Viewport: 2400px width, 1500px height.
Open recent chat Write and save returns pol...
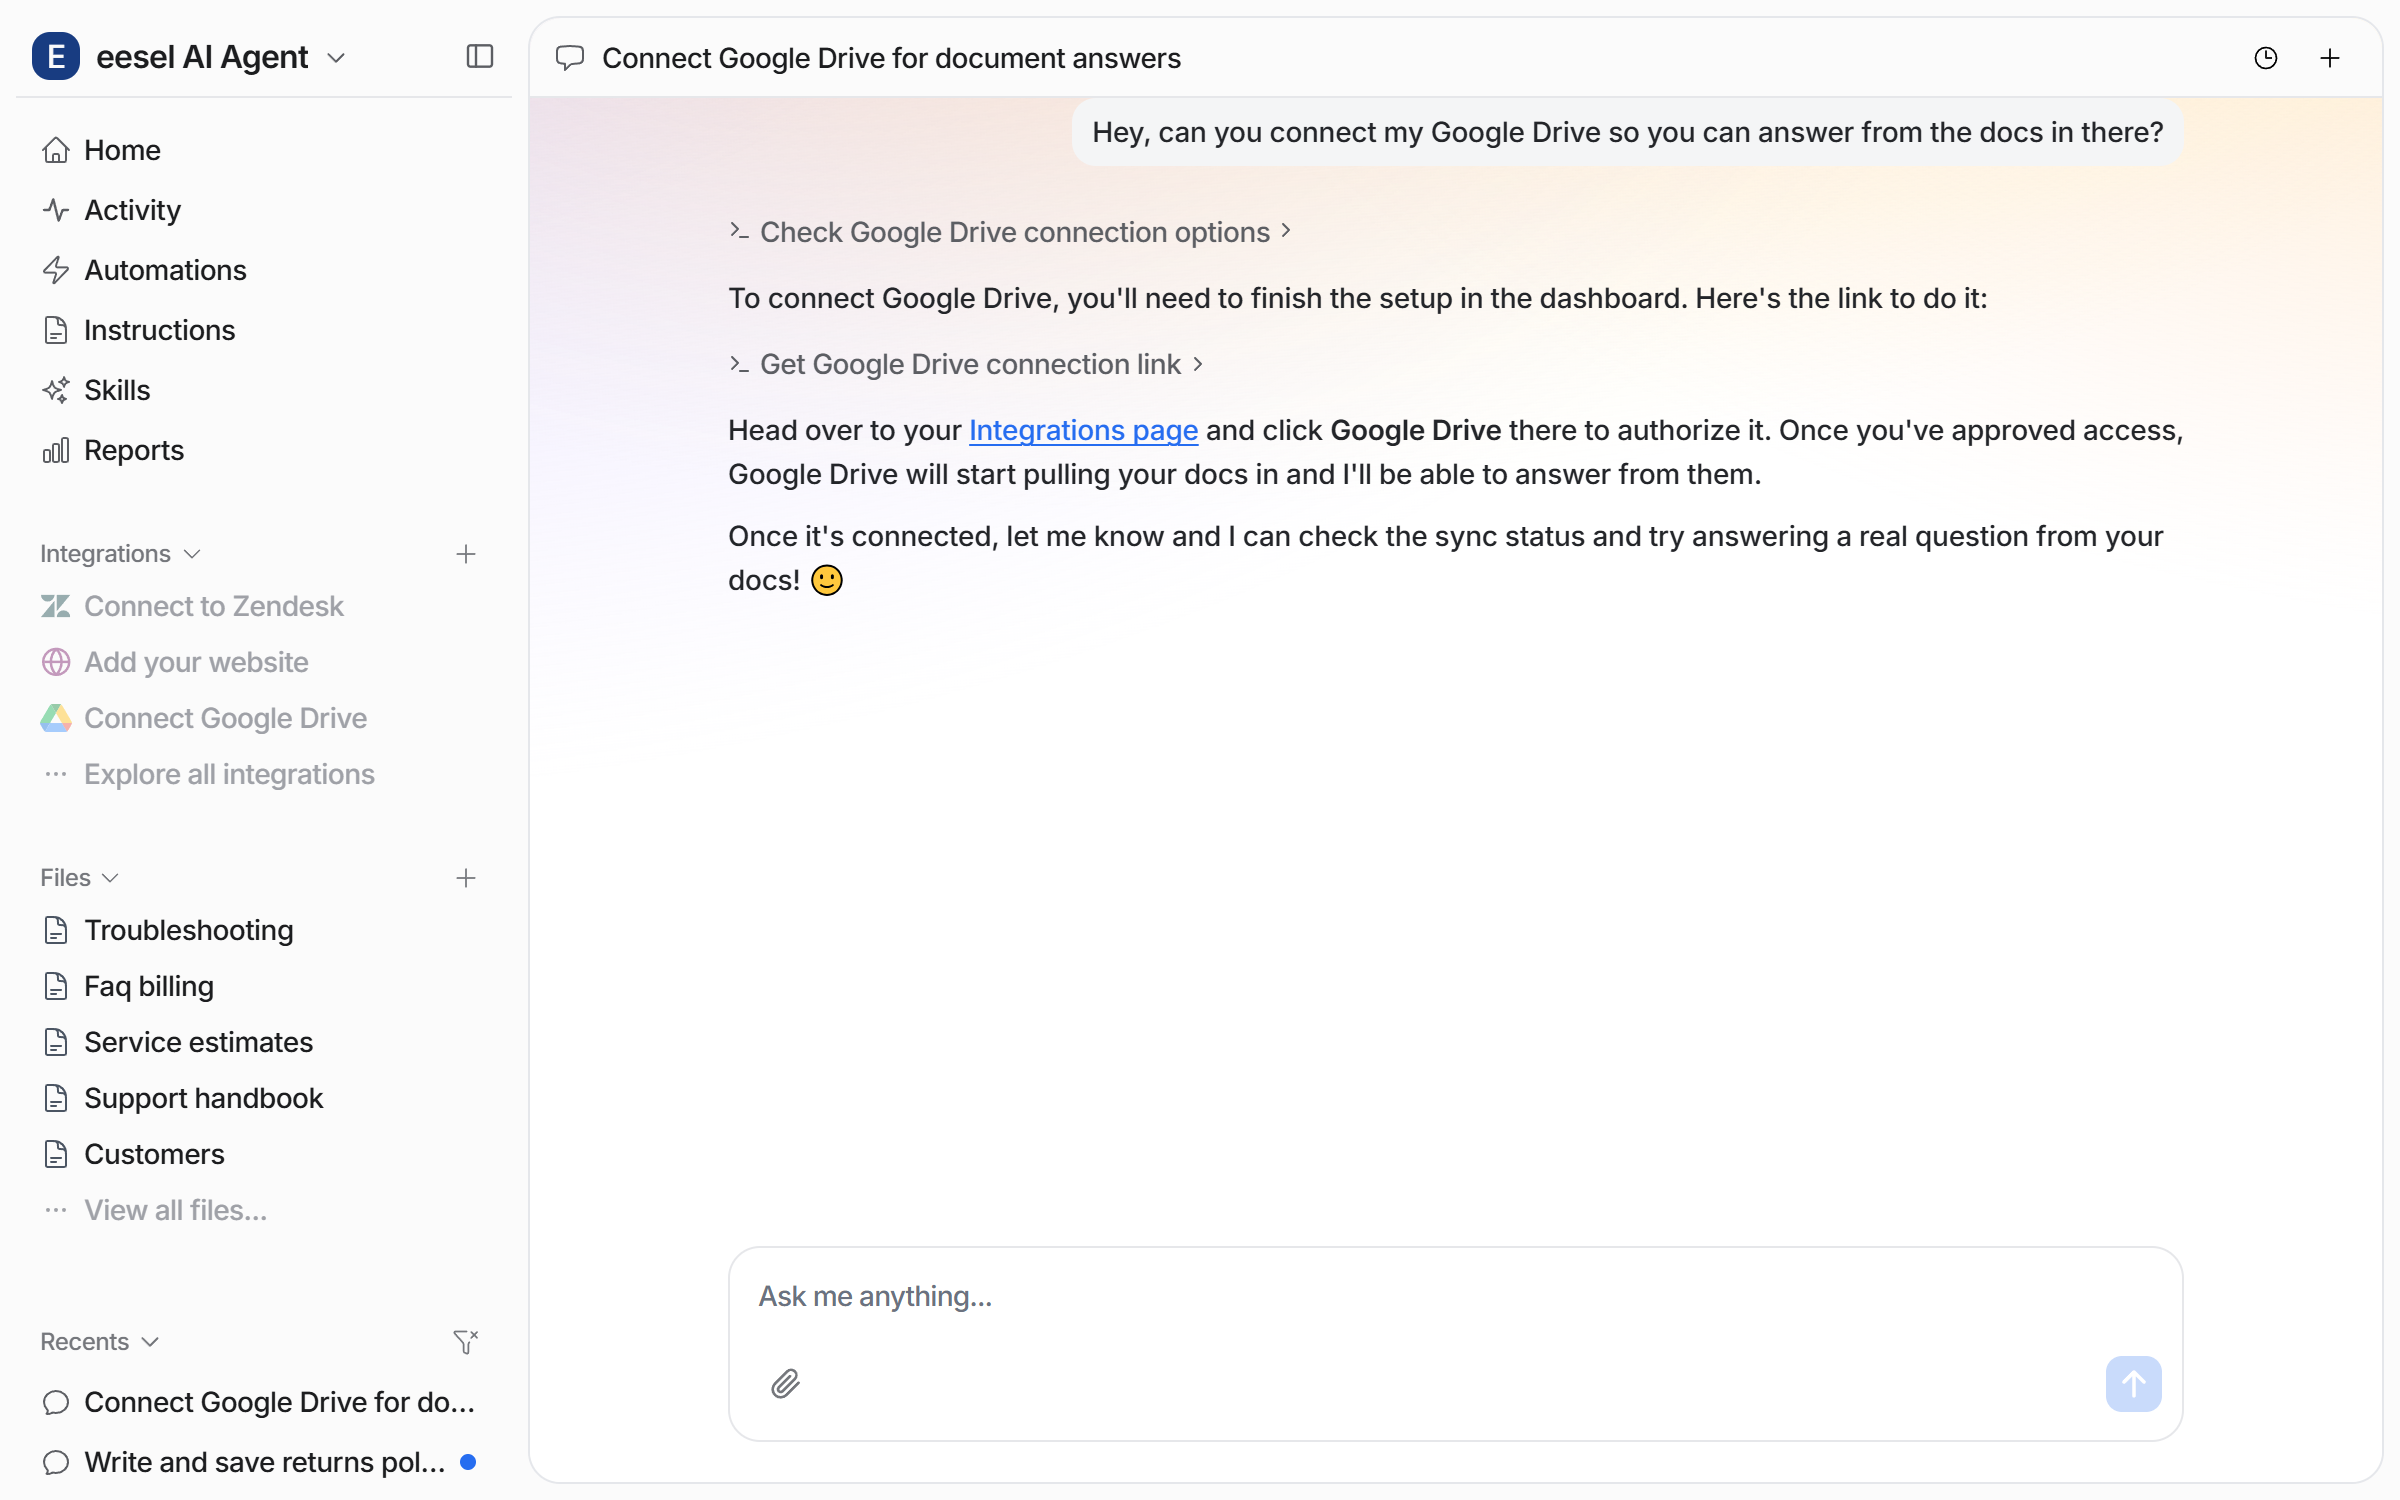point(263,1462)
